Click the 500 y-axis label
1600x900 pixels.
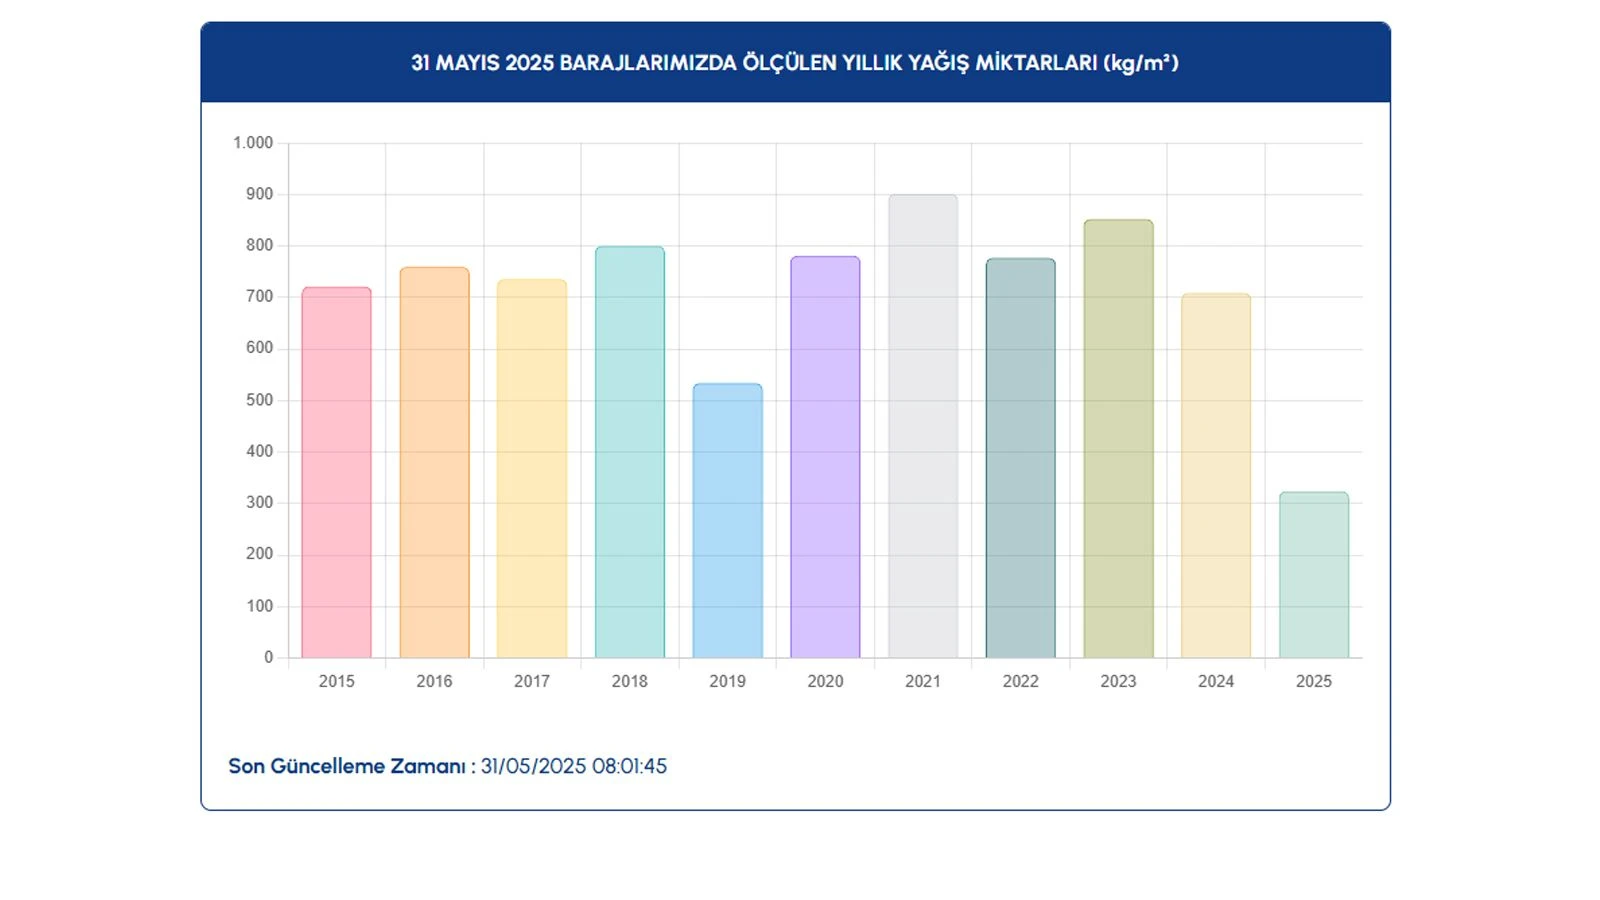[x=259, y=400]
